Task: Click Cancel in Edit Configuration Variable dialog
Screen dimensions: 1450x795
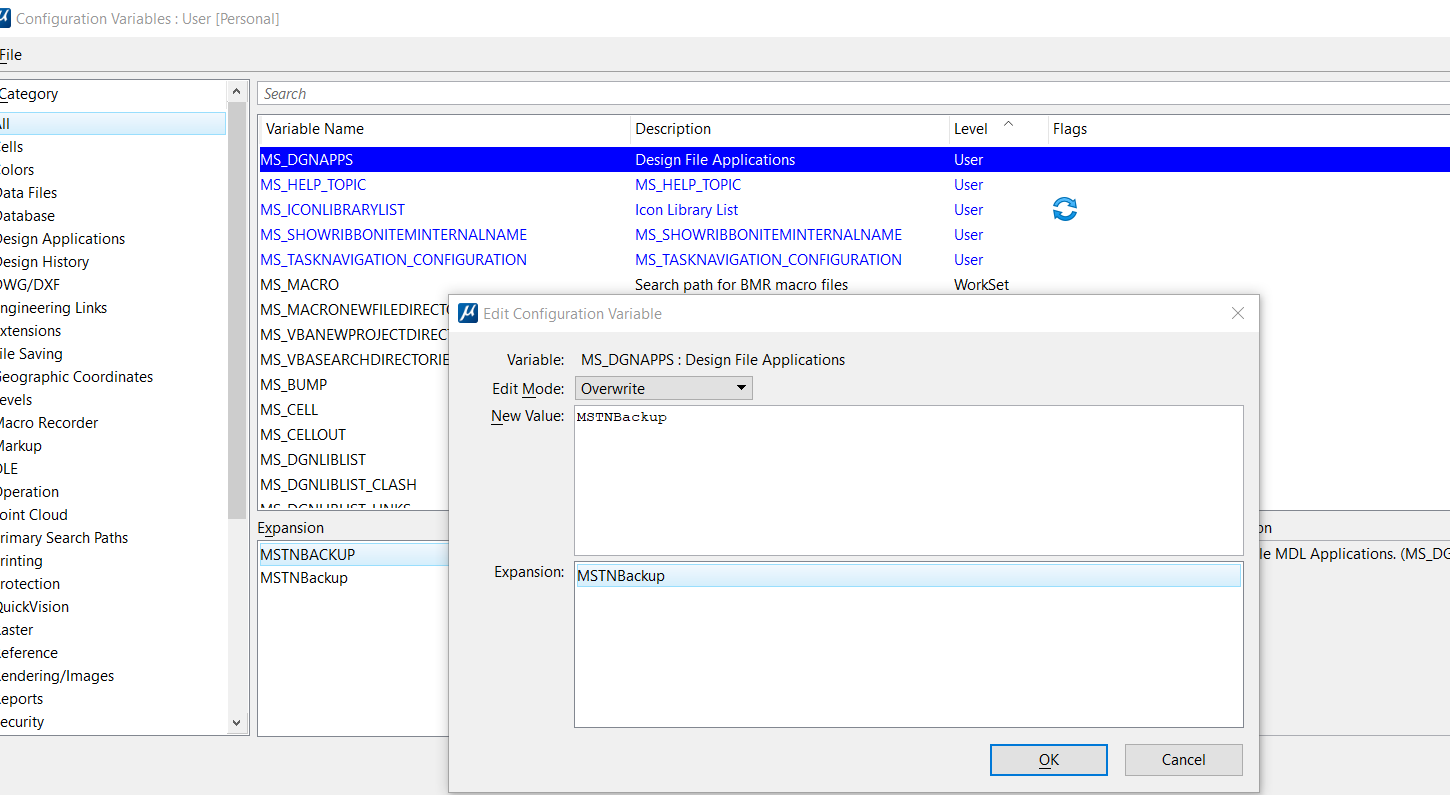Action: click(x=1184, y=759)
